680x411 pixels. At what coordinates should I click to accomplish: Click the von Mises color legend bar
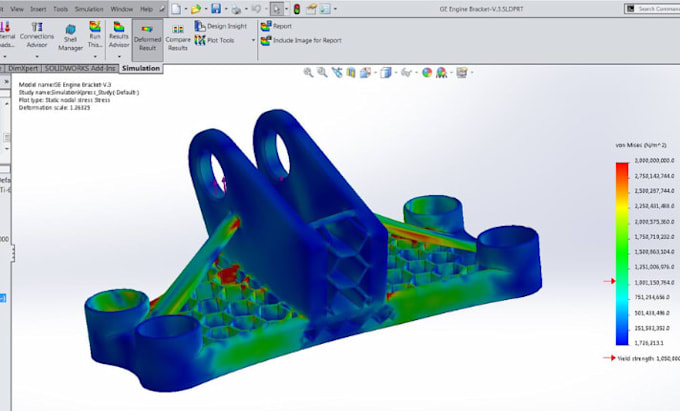(x=622, y=254)
